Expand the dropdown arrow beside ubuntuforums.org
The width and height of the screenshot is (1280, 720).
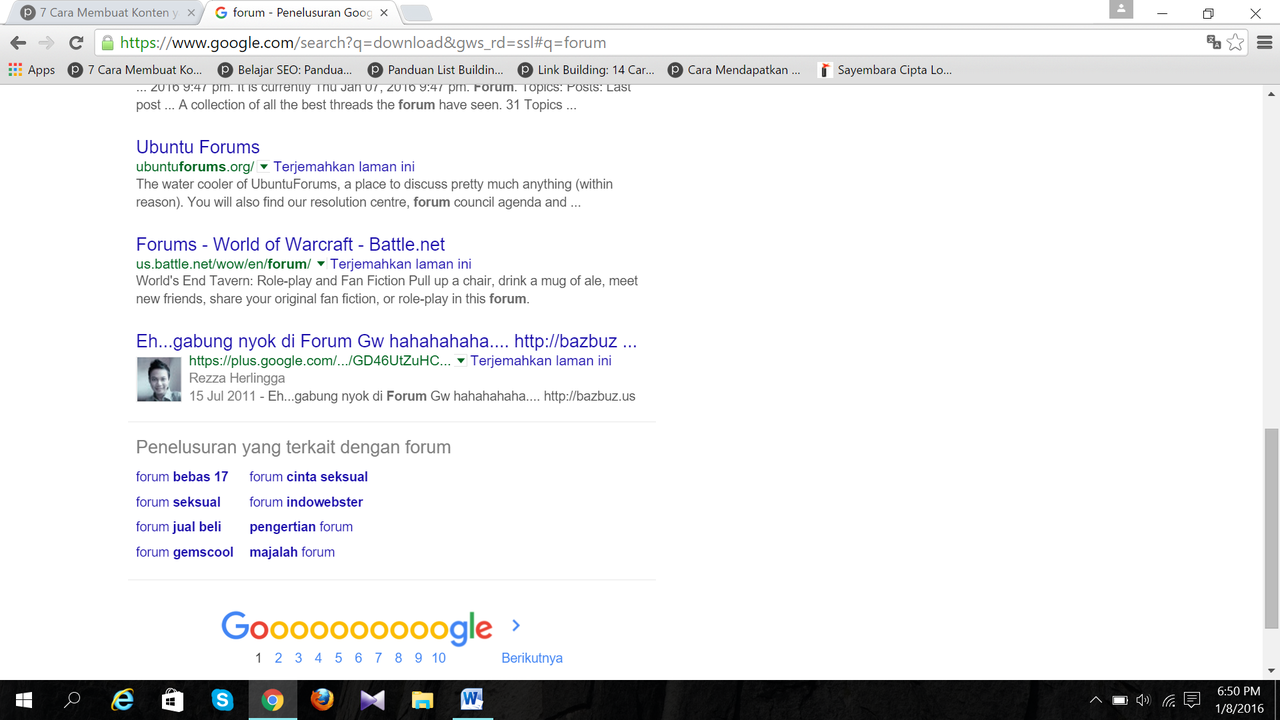(264, 167)
